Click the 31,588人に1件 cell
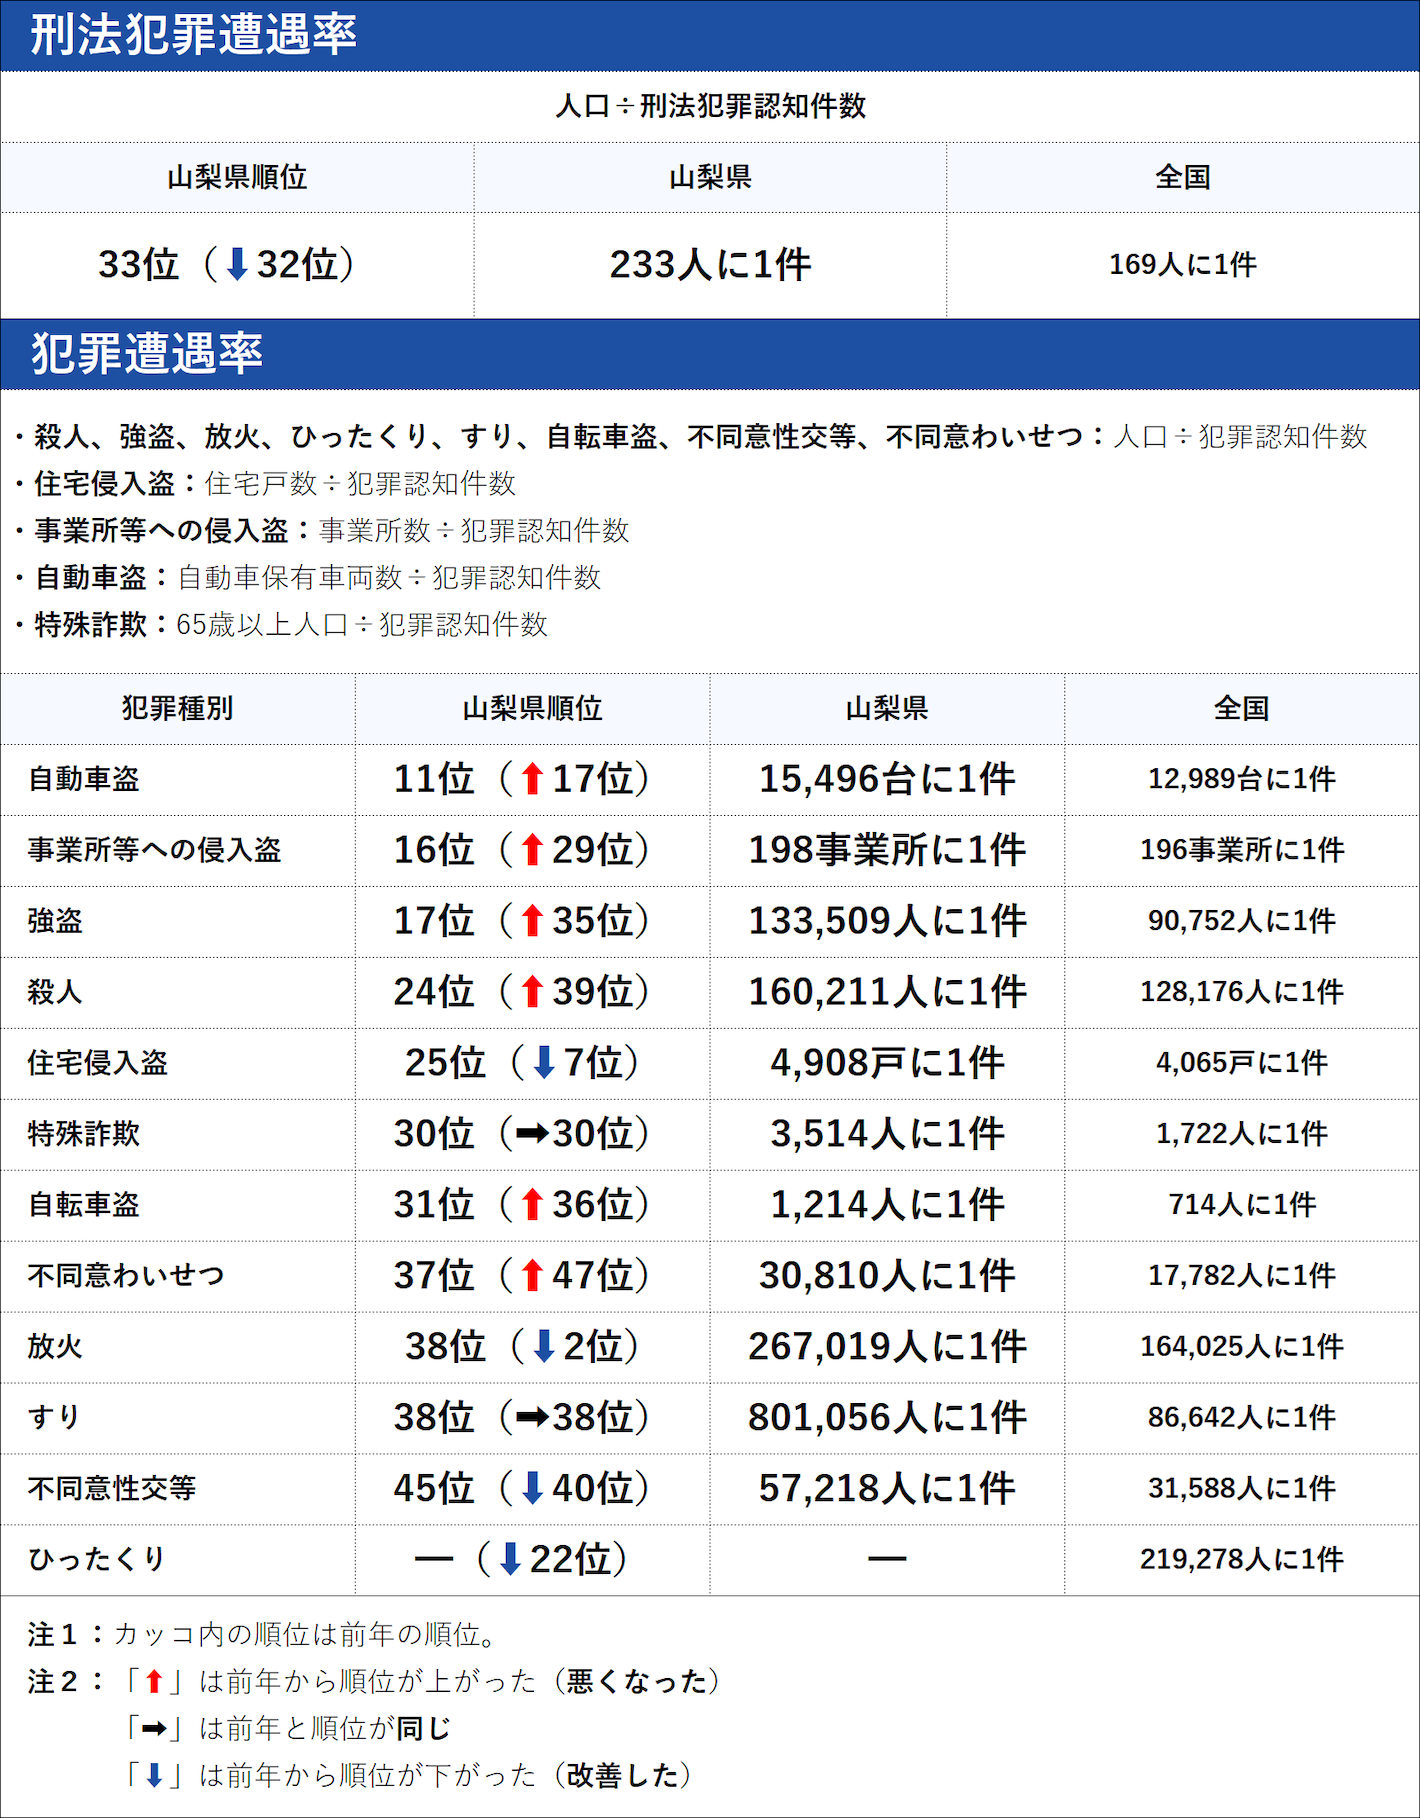Viewport: 1420px width, 1818px height. point(1242,1489)
